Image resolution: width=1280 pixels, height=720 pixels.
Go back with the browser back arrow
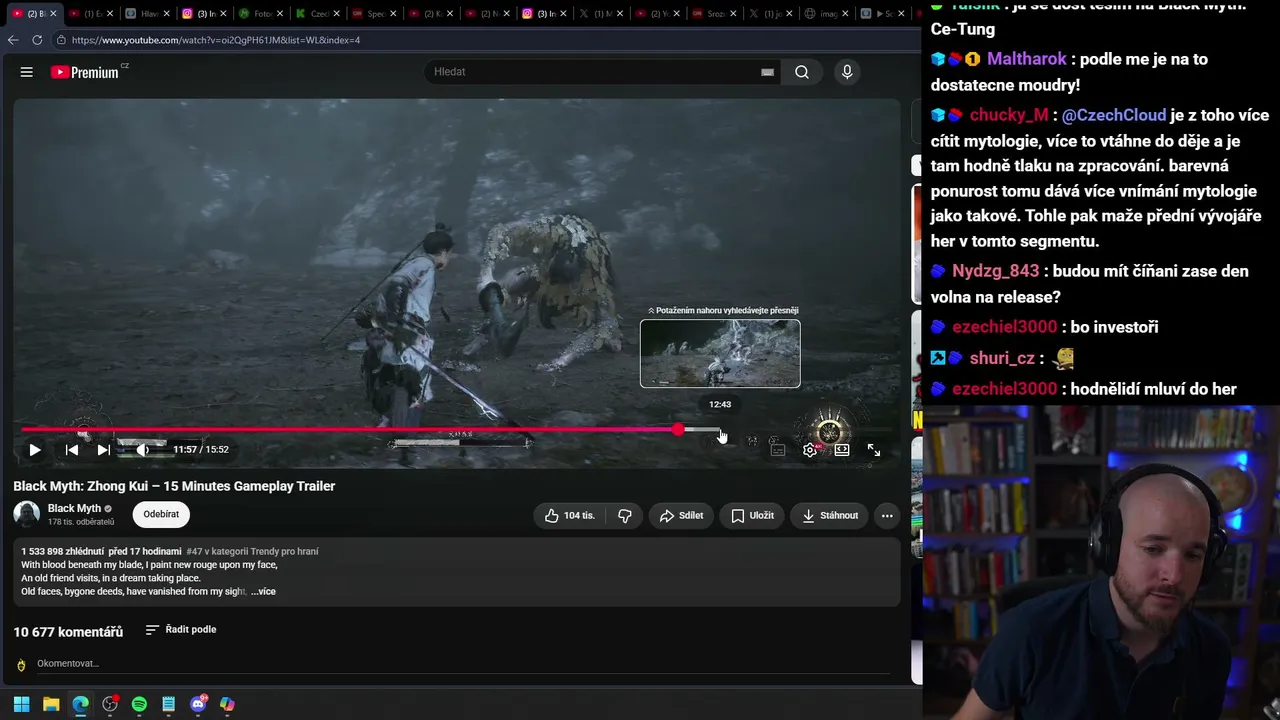13,40
